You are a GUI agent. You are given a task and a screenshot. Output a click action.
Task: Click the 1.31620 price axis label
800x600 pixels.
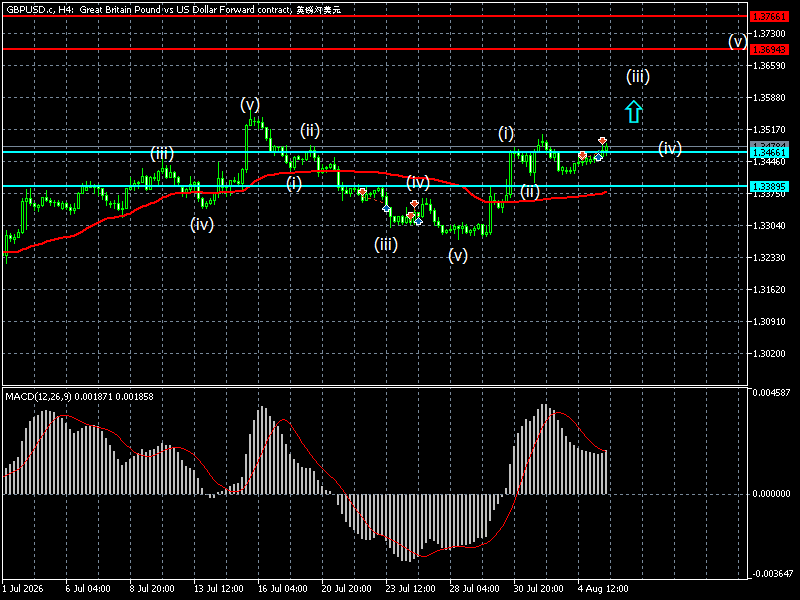(x=769, y=290)
